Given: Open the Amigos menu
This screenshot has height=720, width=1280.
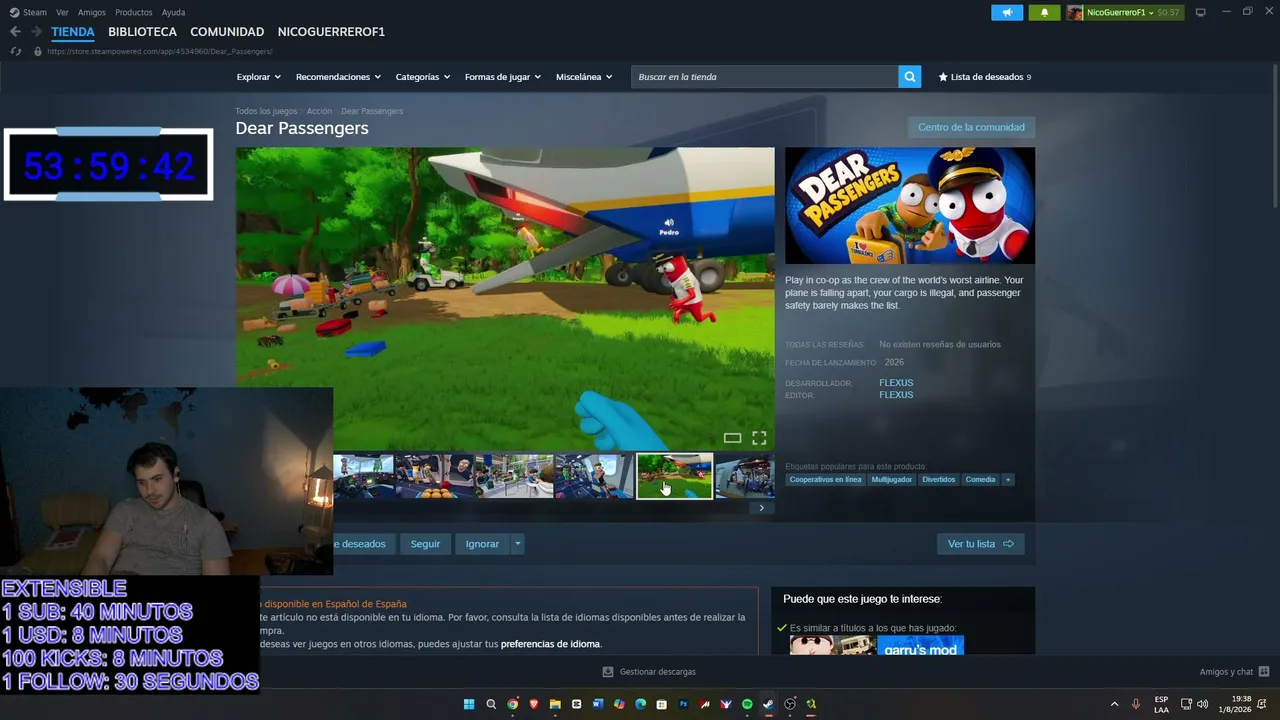Looking at the screenshot, I should click(92, 13).
